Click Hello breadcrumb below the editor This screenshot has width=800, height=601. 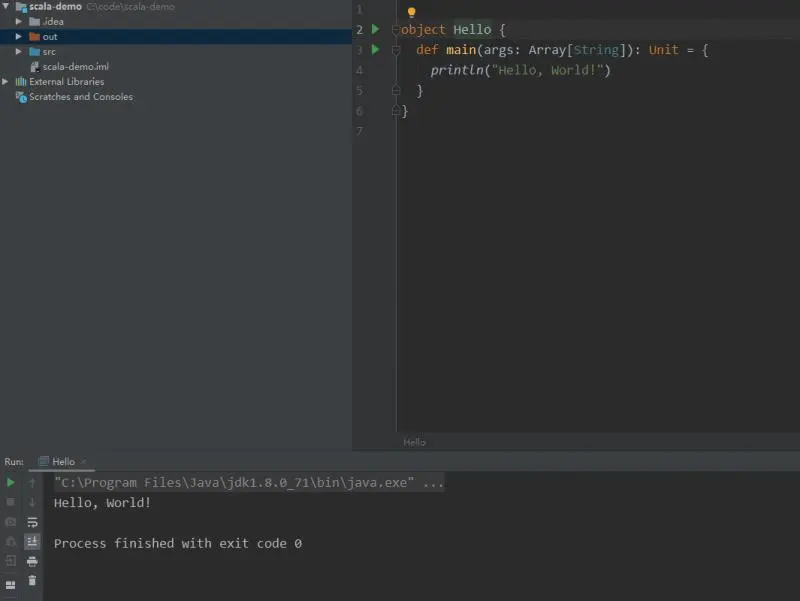coord(414,442)
